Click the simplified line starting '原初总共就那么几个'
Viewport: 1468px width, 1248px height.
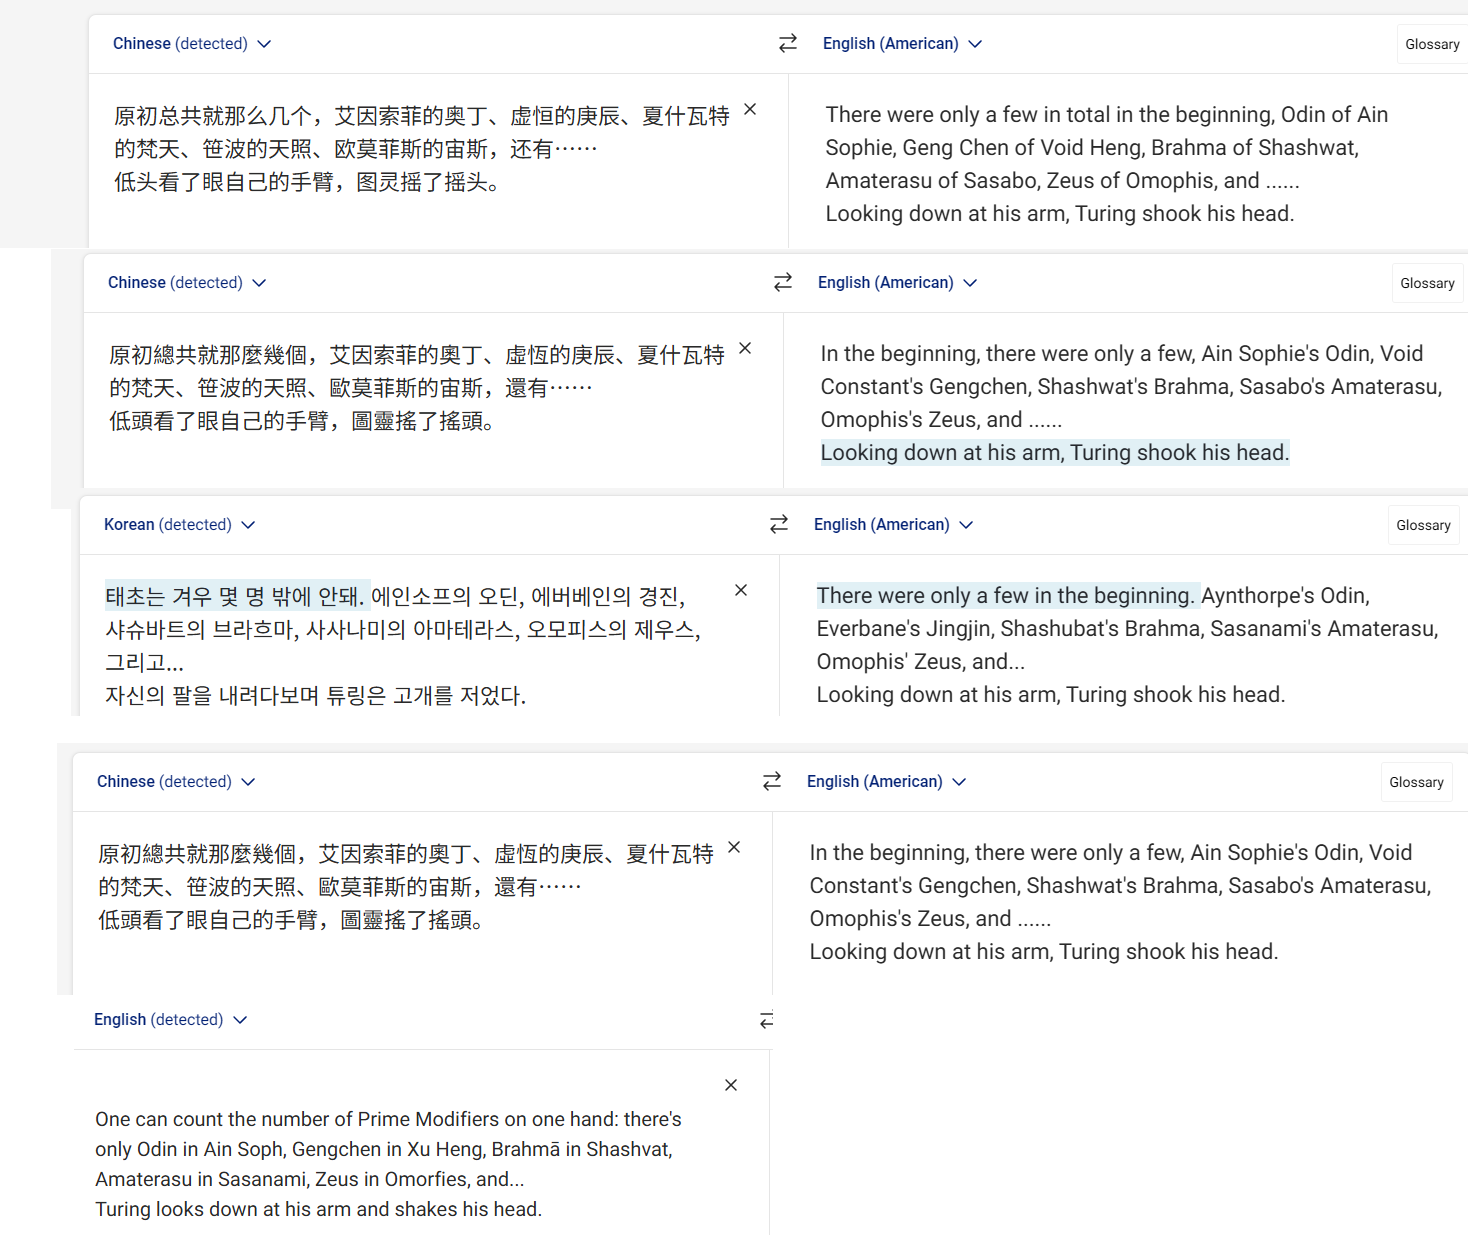421,116
